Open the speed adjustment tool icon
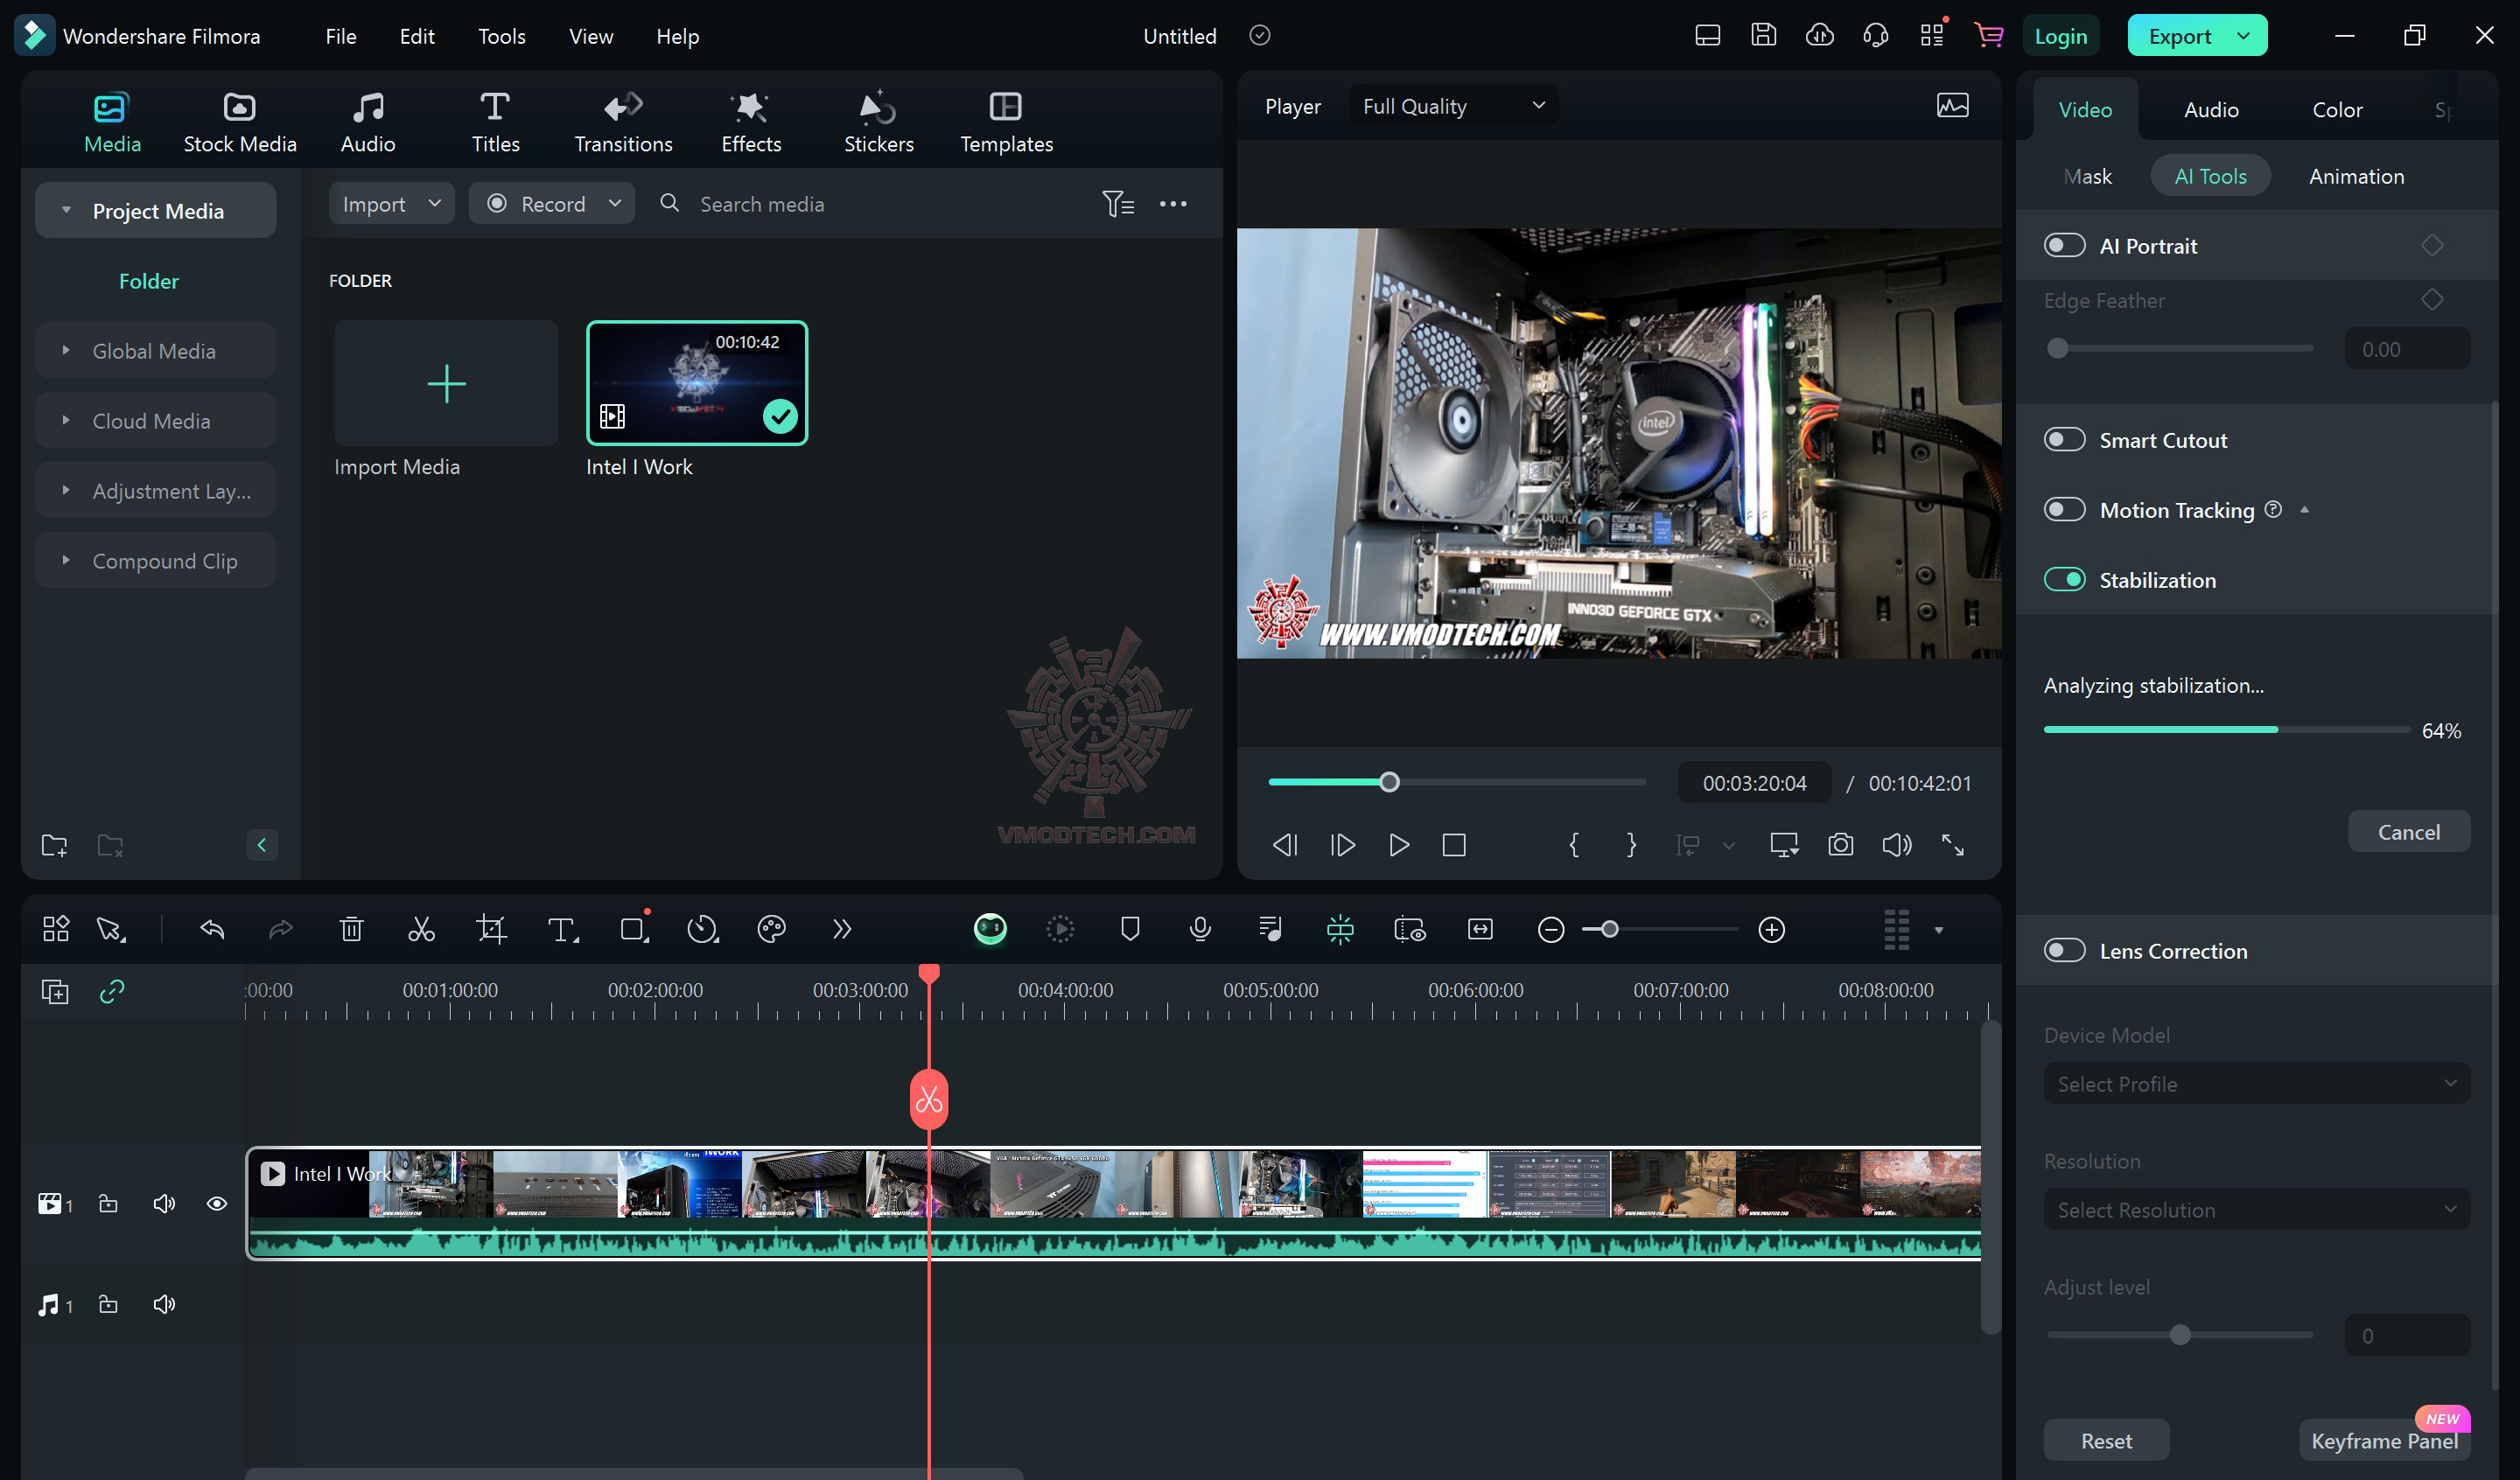The width and height of the screenshot is (2520, 1480). [702, 930]
